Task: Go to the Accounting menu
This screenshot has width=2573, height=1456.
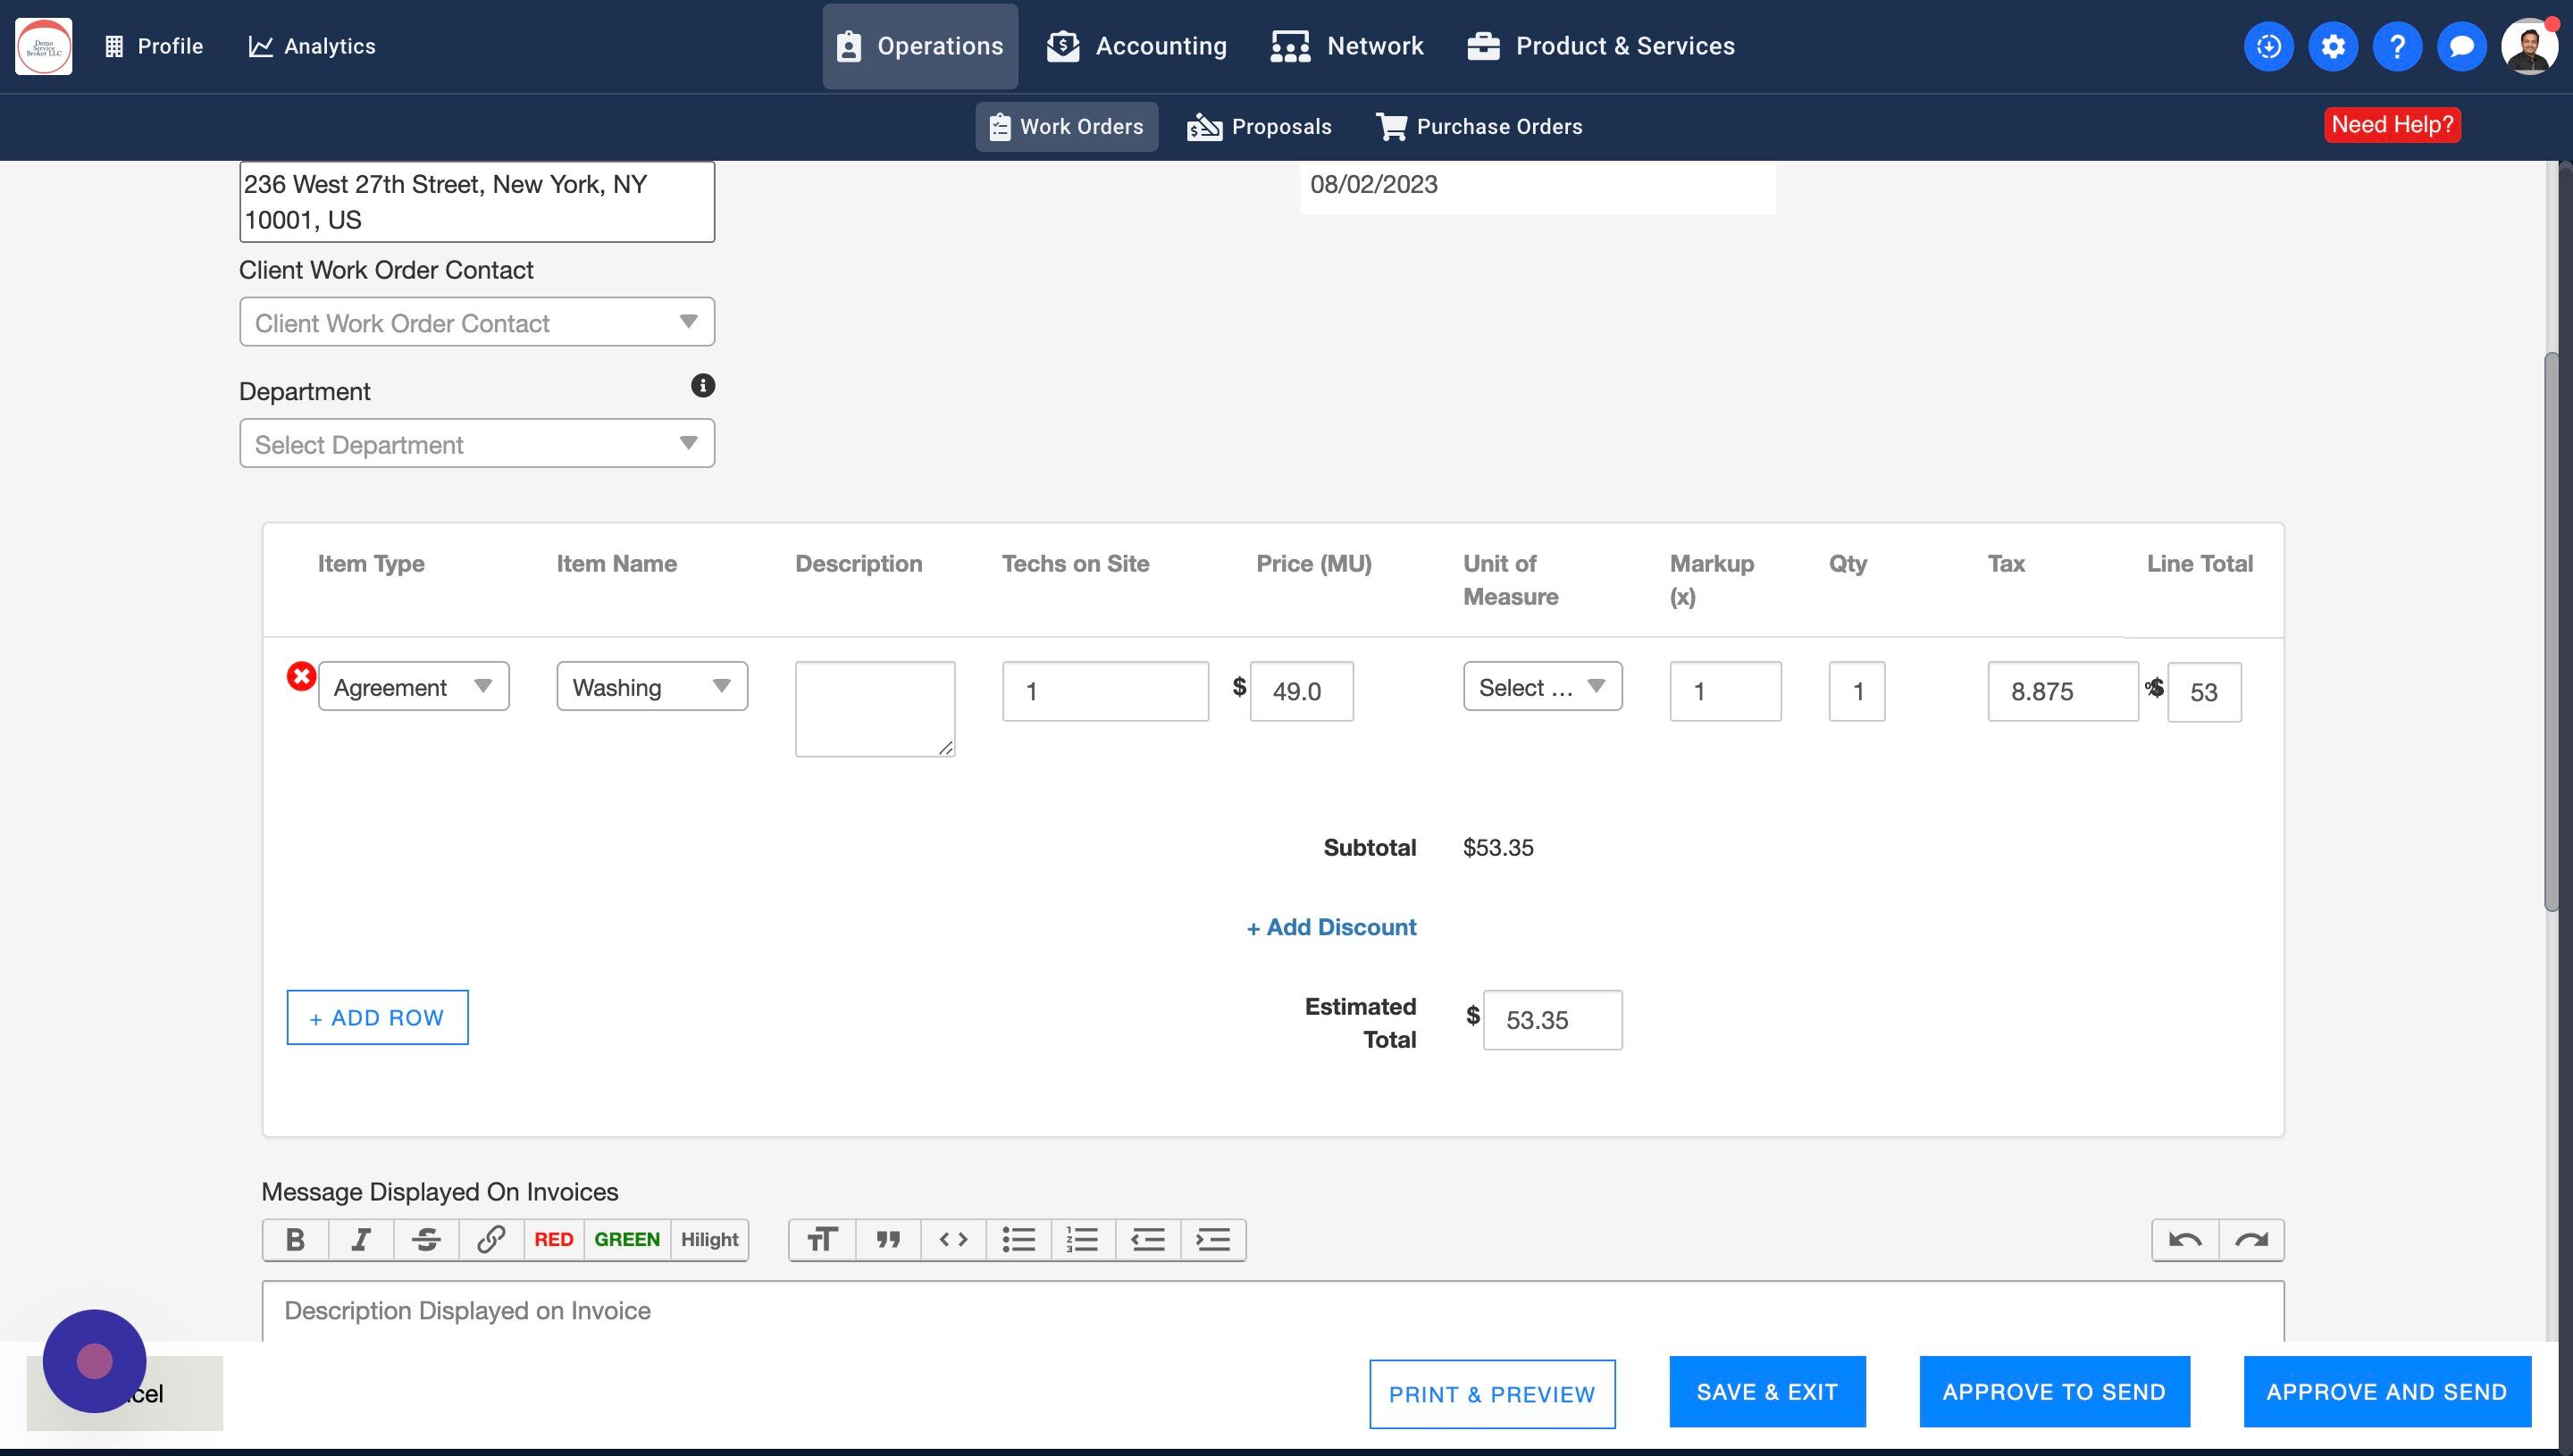Action: [1137, 46]
